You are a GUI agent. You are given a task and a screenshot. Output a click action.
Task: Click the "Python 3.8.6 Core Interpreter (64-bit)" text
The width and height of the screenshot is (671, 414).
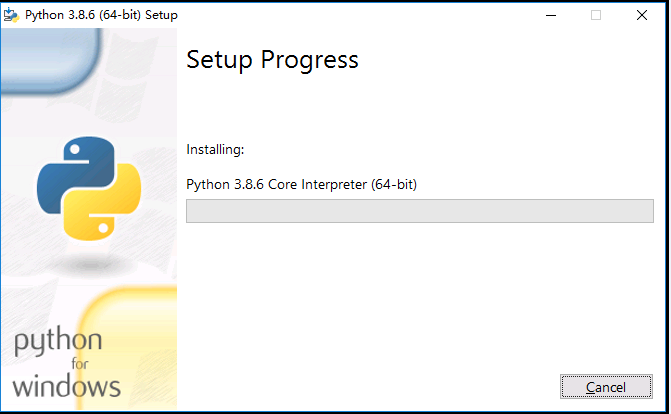(301, 184)
